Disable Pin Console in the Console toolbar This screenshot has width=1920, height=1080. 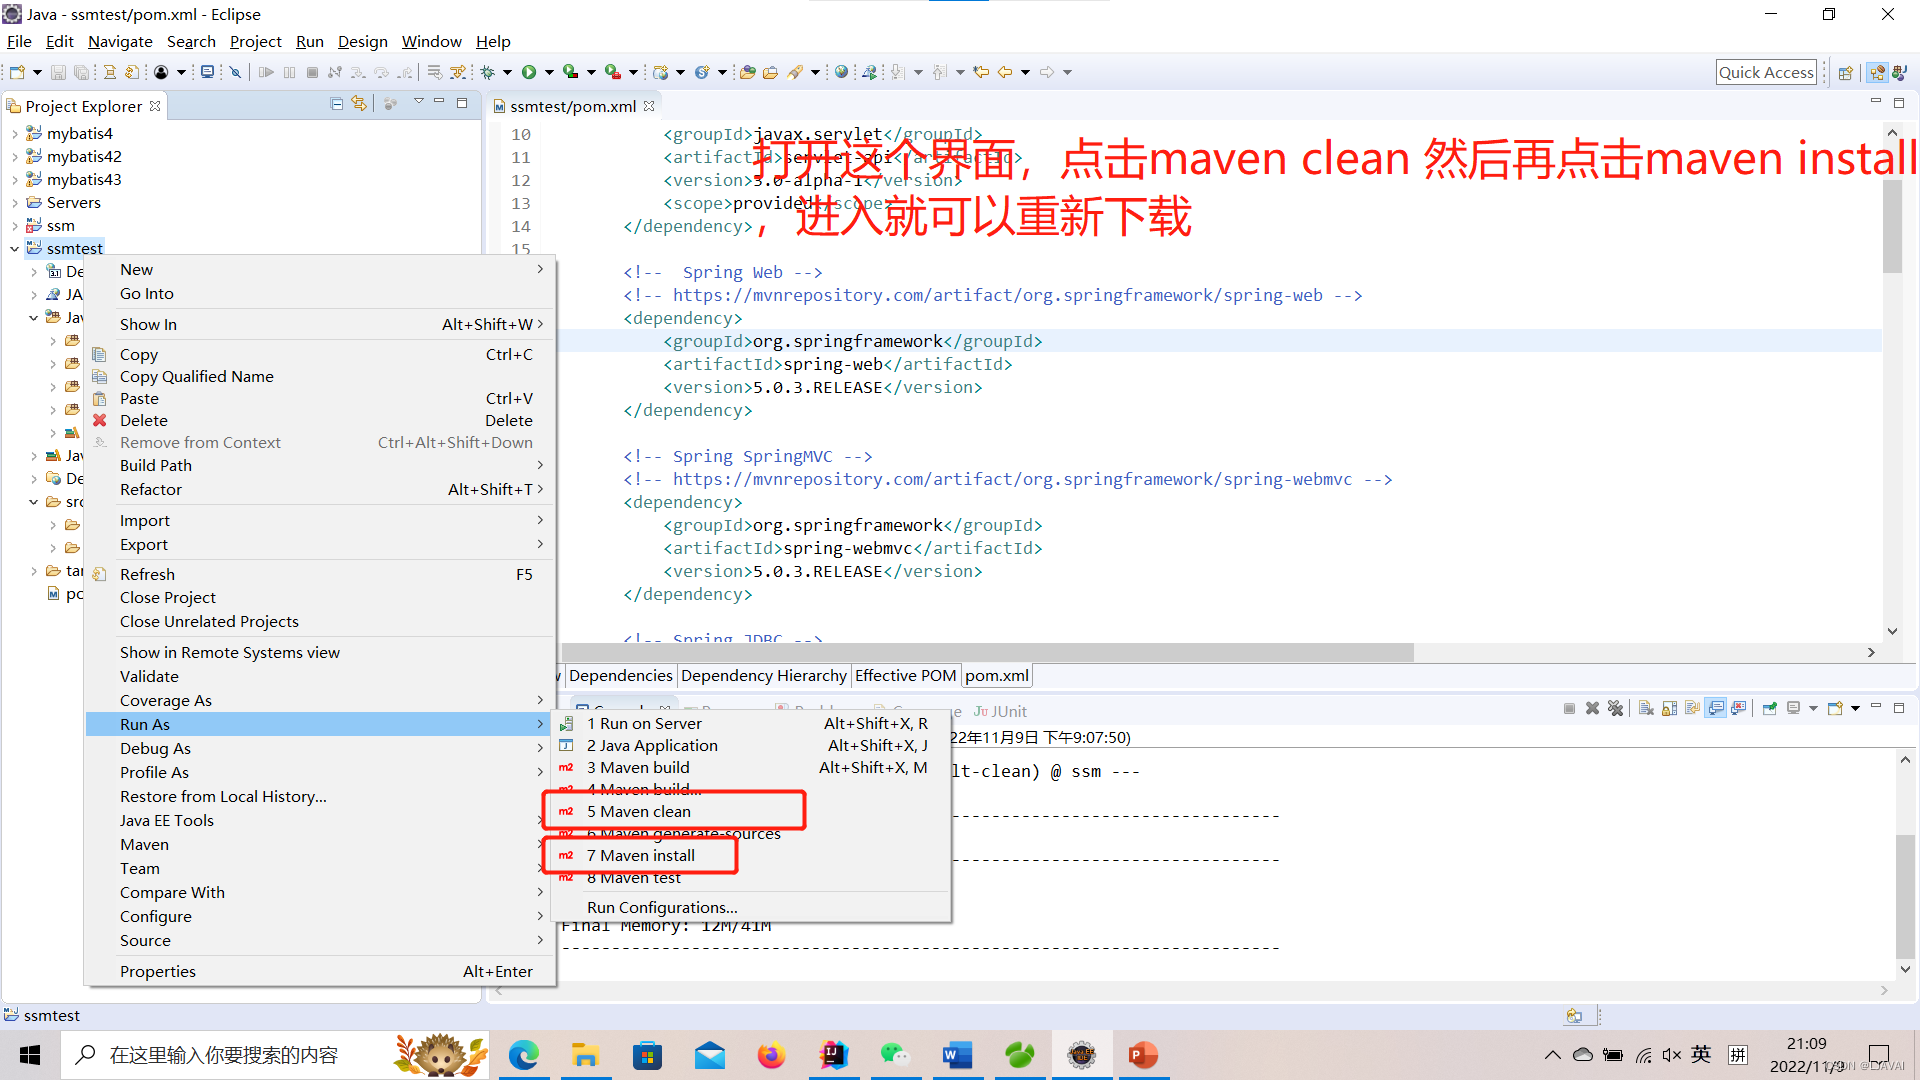click(1769, 708)
